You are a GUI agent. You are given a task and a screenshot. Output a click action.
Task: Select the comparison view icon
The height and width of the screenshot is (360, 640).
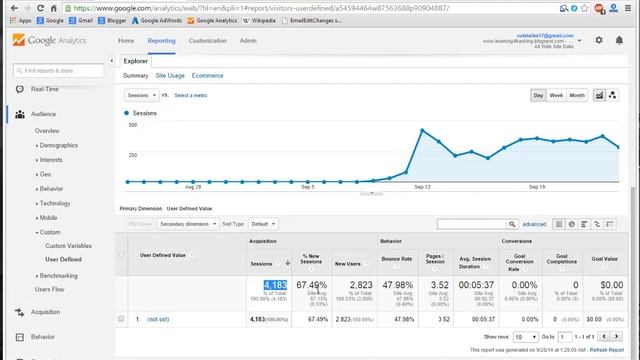(597, 224)
